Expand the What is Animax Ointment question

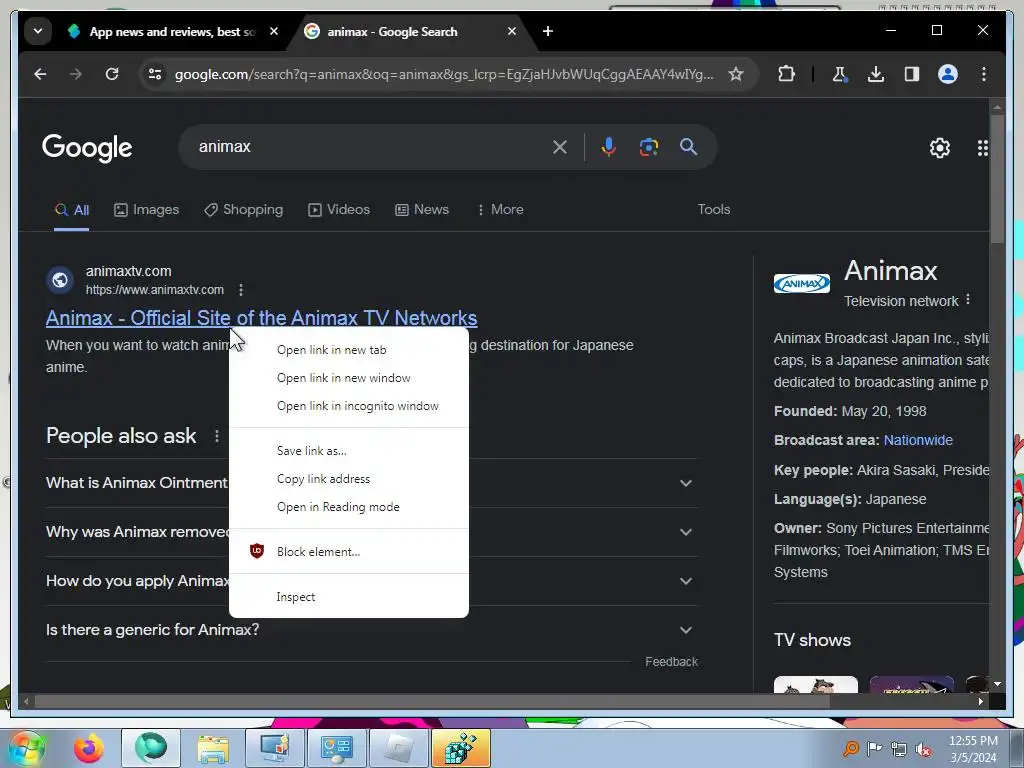point(686,483)
